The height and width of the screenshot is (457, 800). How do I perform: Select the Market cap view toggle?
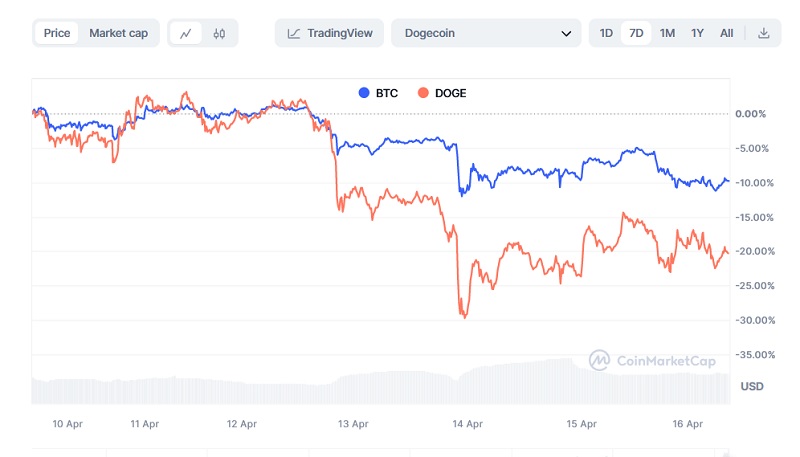(118, 33)
